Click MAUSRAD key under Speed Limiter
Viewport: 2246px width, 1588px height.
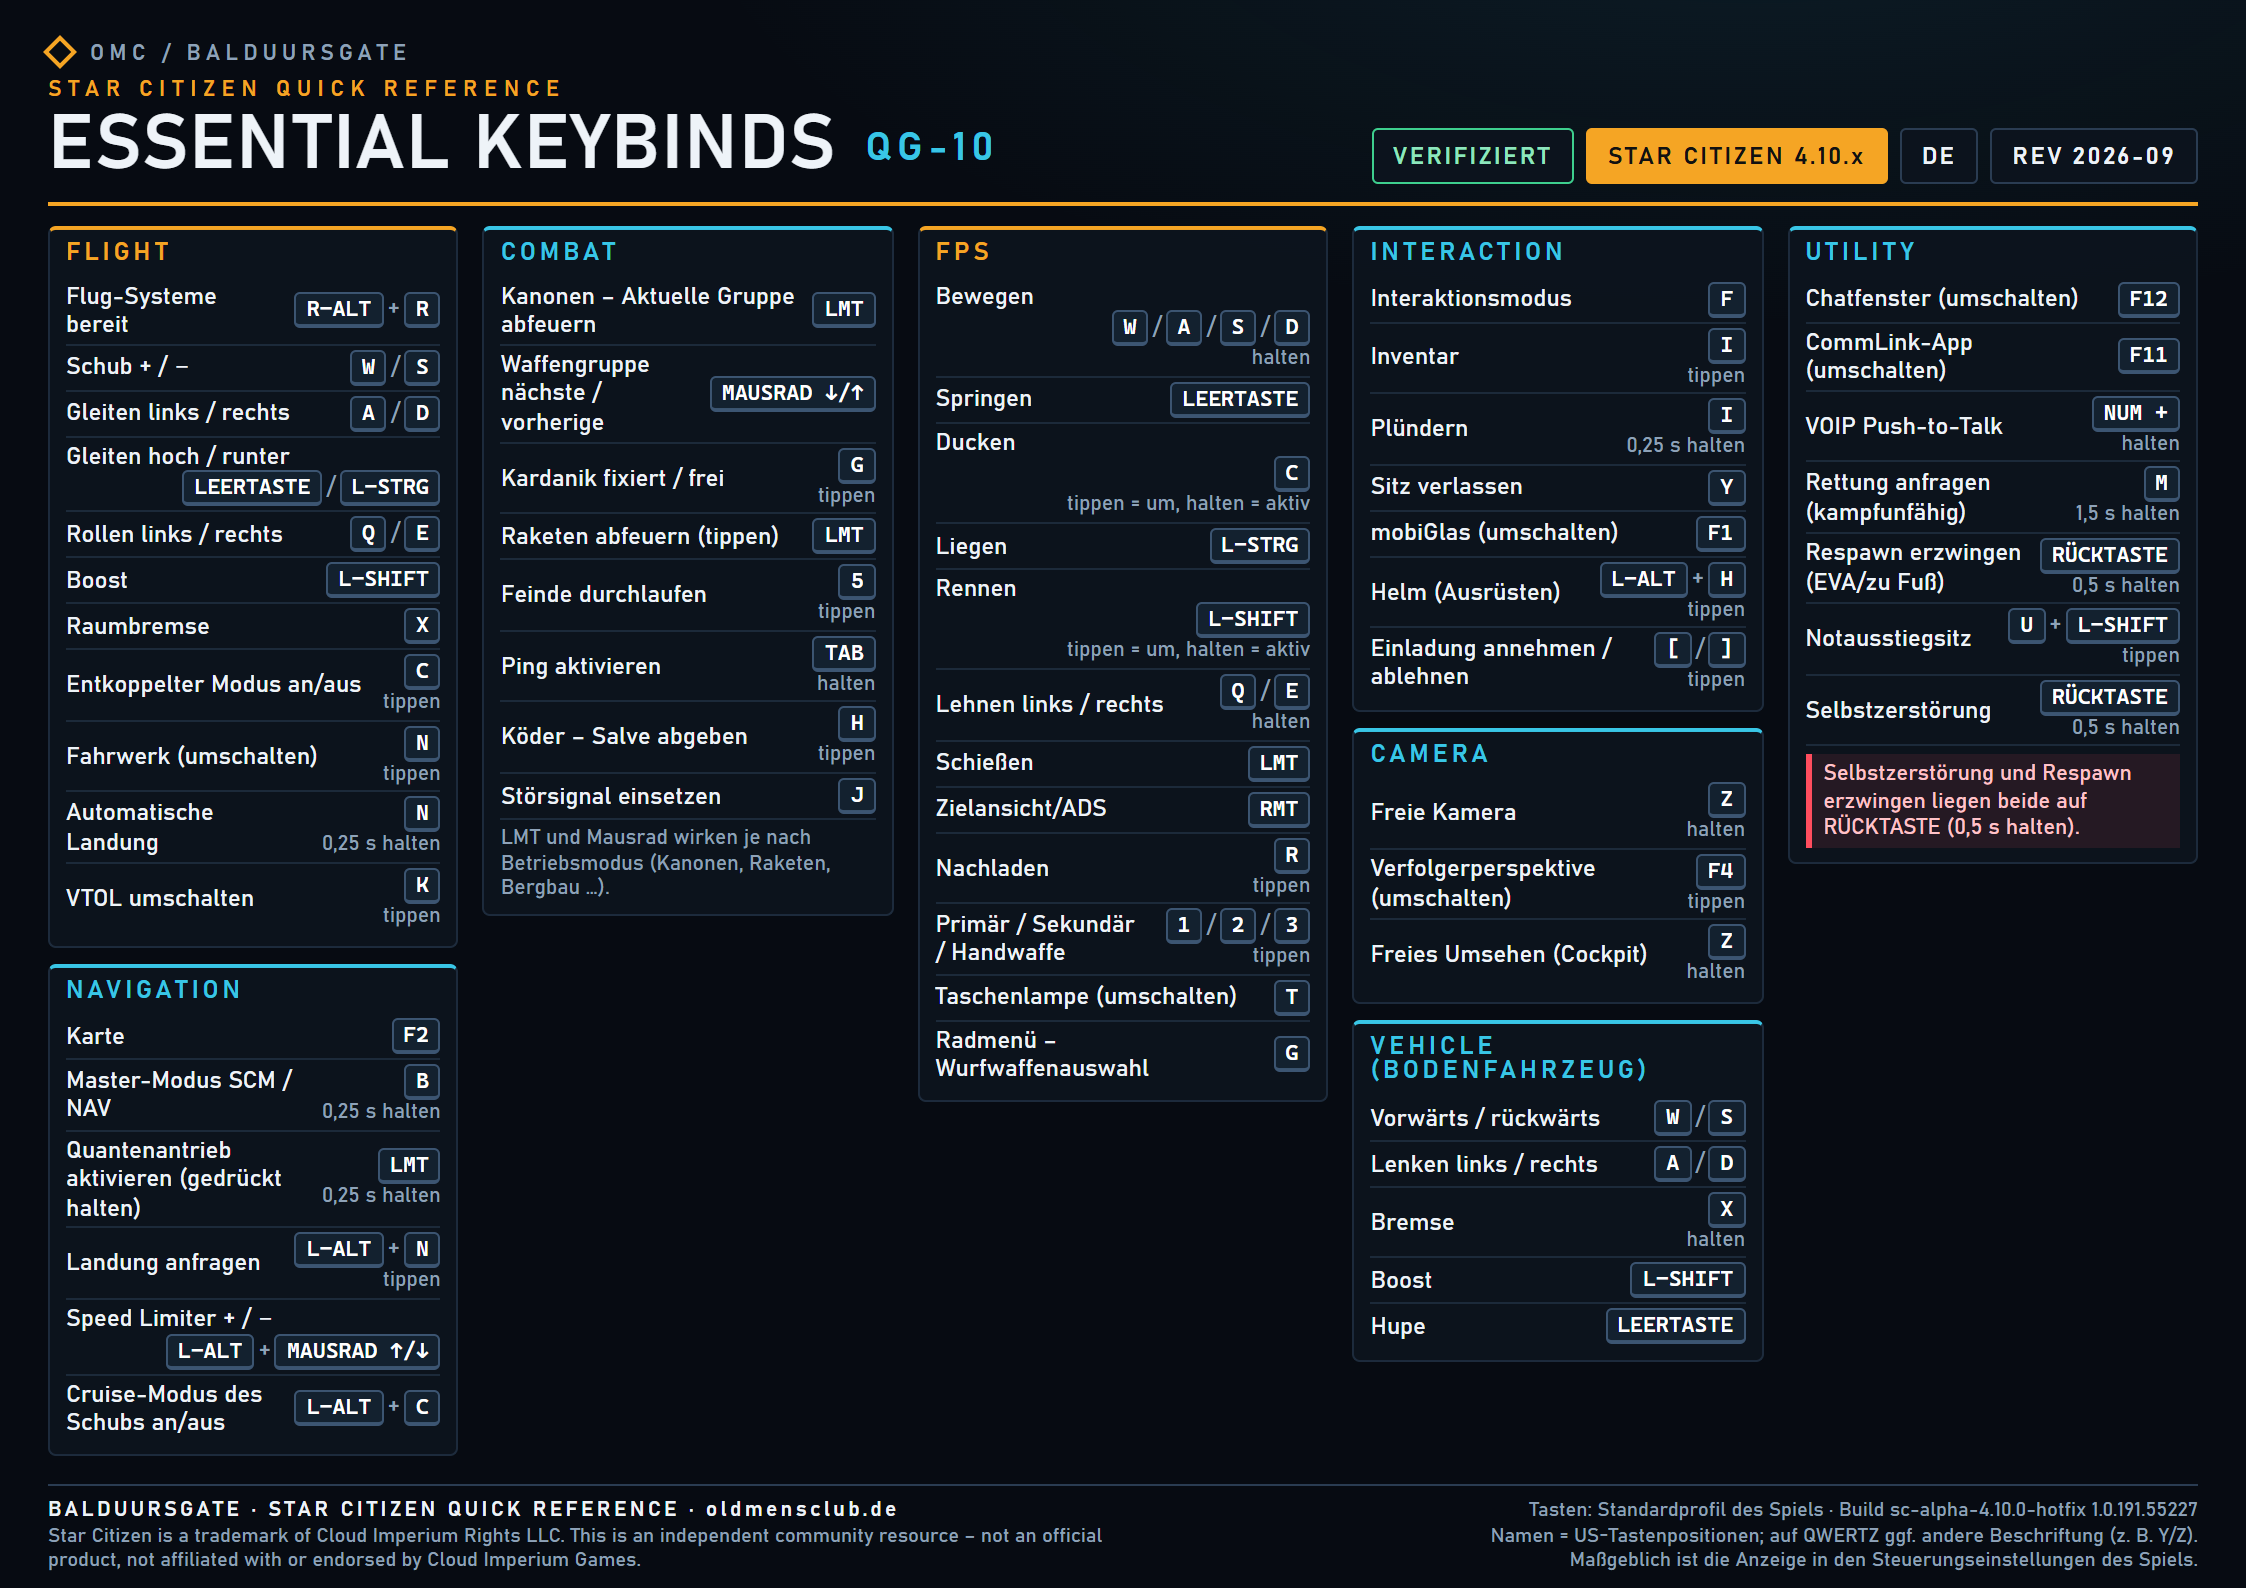[357, 1351]
